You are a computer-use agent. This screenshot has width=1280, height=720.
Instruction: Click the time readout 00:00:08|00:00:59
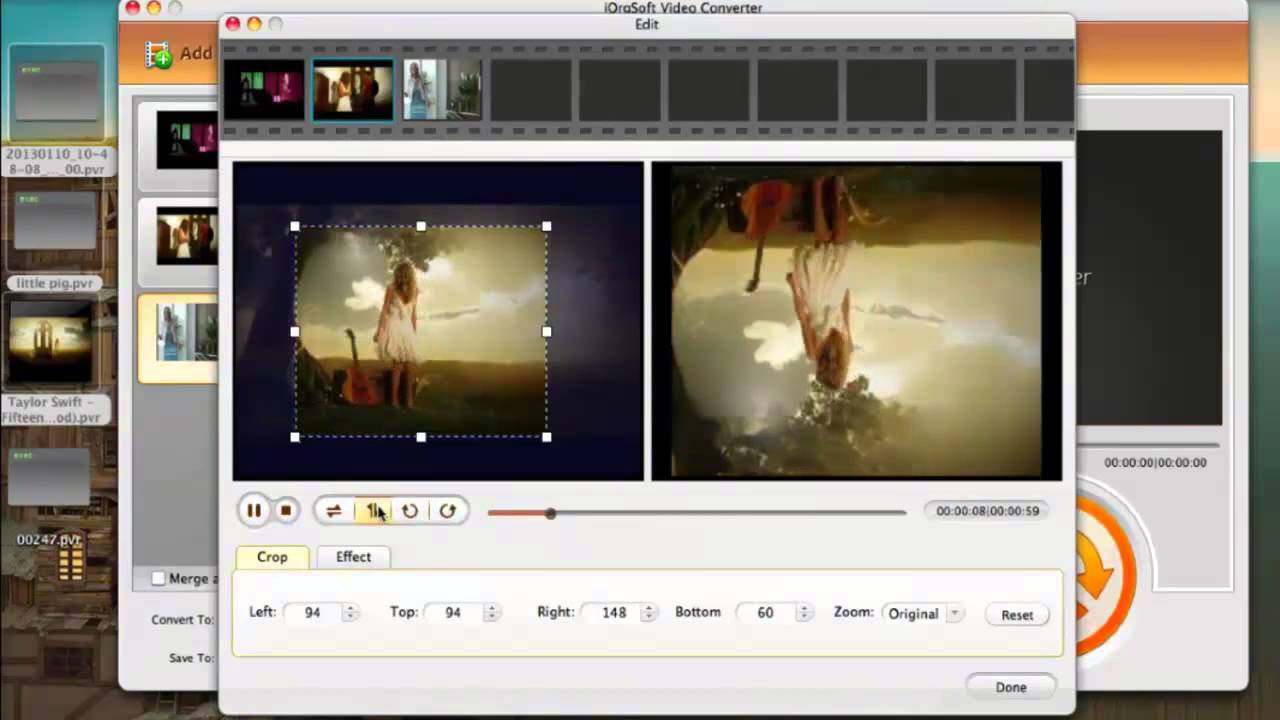(x=987, y=511)
